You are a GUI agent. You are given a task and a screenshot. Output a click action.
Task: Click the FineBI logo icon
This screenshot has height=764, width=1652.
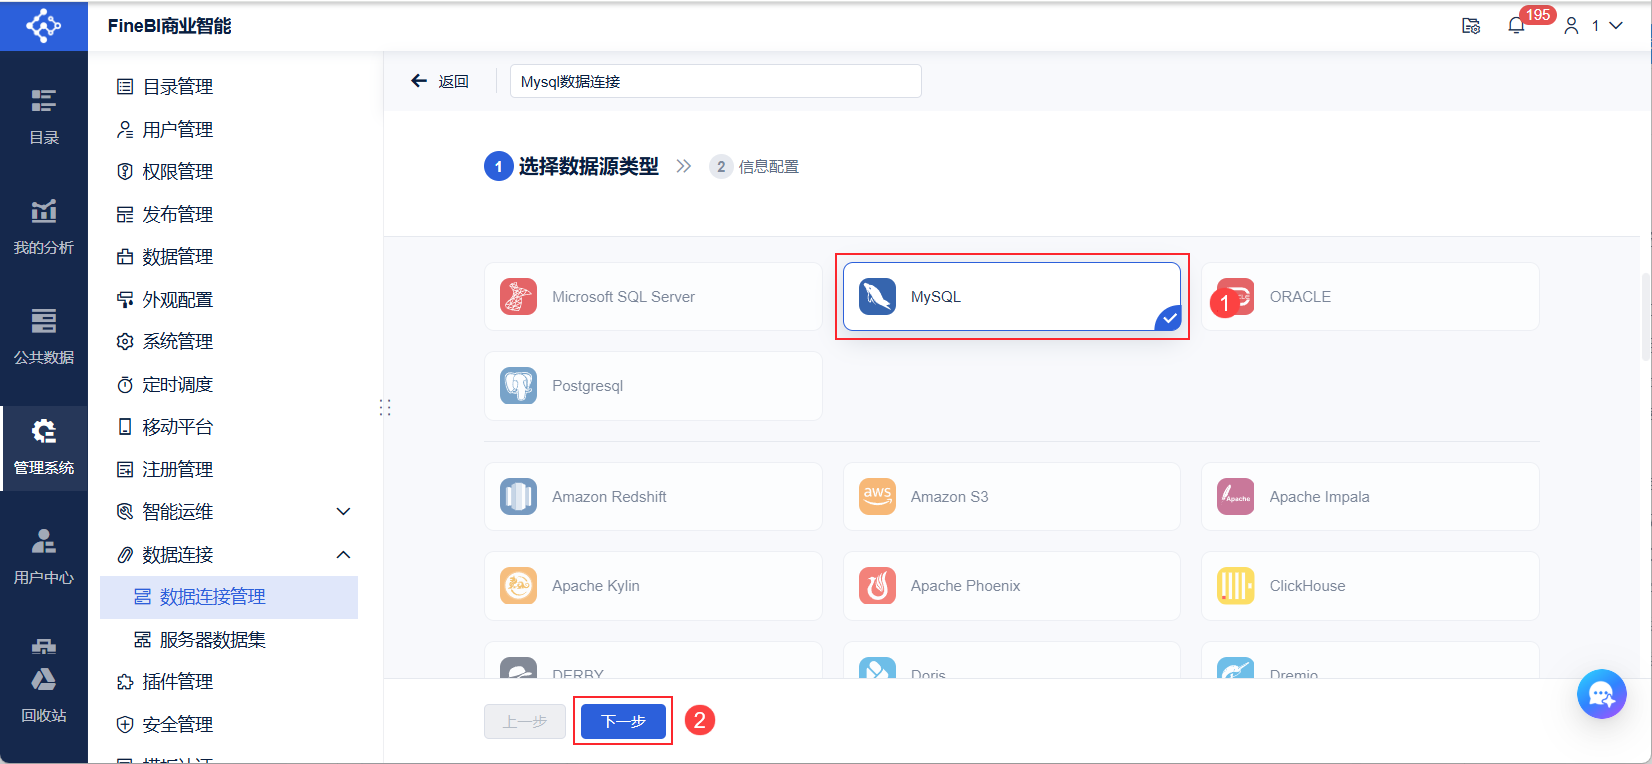(x=43, y=25)
